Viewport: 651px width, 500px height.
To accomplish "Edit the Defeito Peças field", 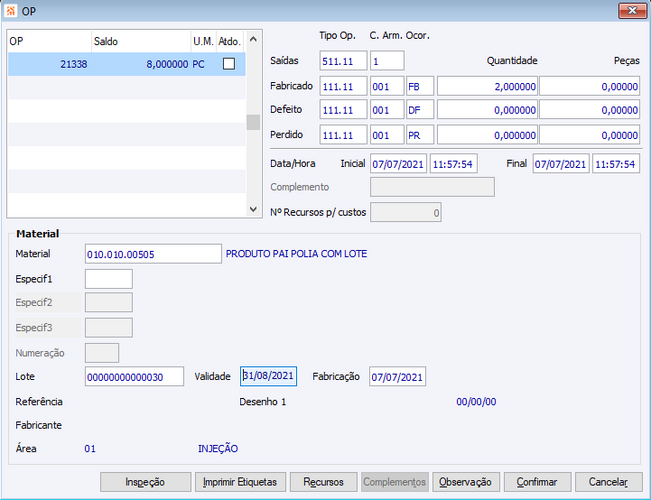I will pos(590,110).
